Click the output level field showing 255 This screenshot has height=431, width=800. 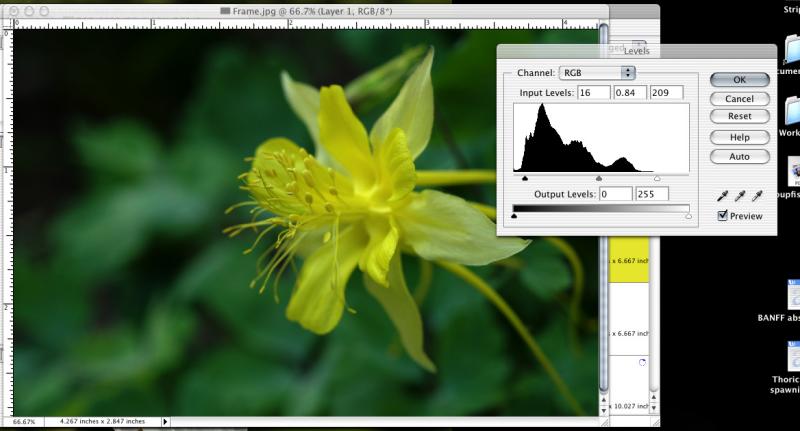point(652,194)
